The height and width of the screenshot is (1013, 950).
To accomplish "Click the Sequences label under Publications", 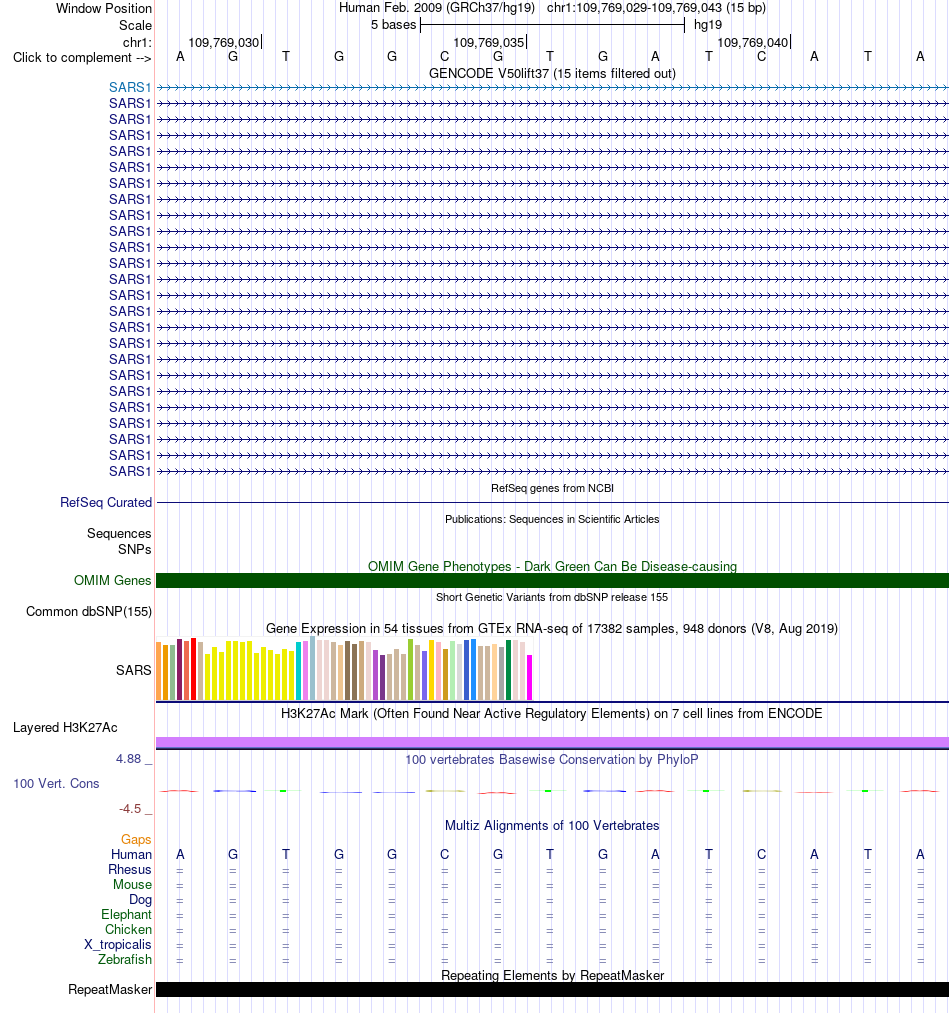I will click(x=119, y=534).
